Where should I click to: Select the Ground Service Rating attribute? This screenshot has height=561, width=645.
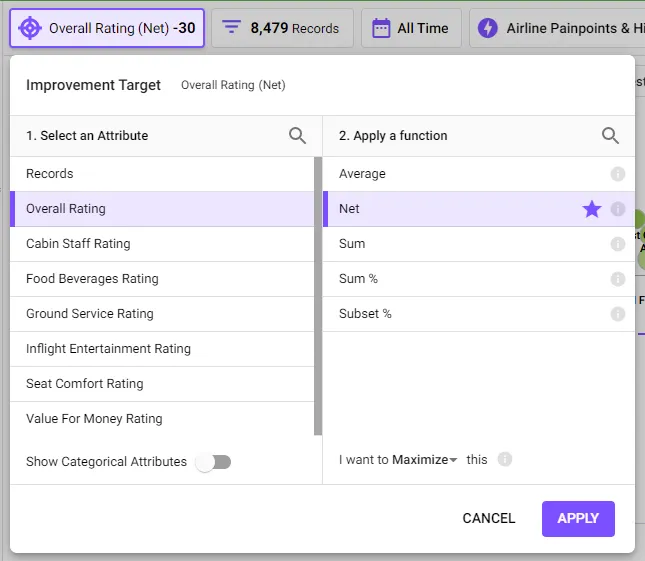[x=162, y=313]
